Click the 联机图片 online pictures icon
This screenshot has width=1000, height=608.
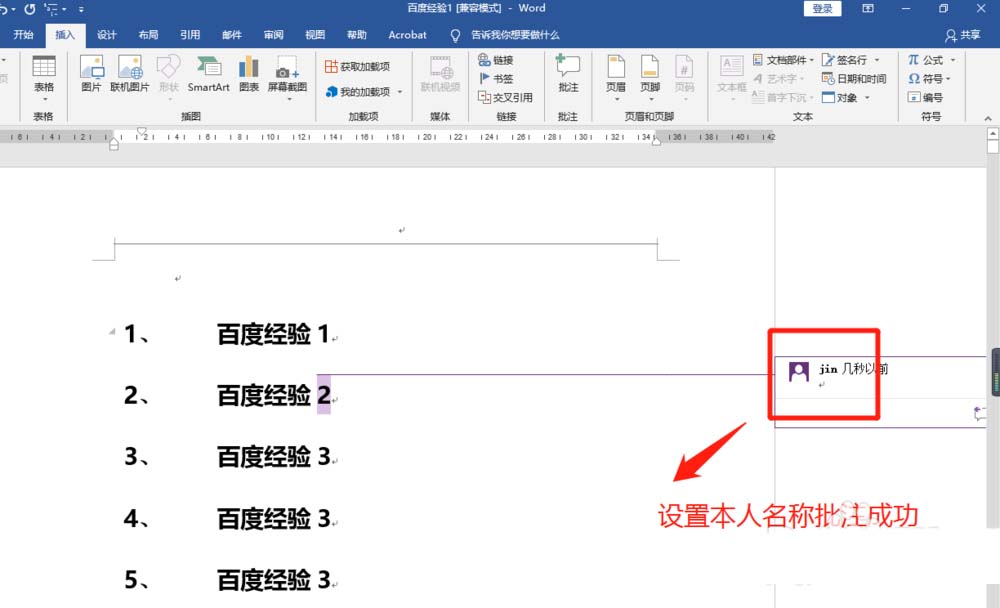click(x=129, y=74)
